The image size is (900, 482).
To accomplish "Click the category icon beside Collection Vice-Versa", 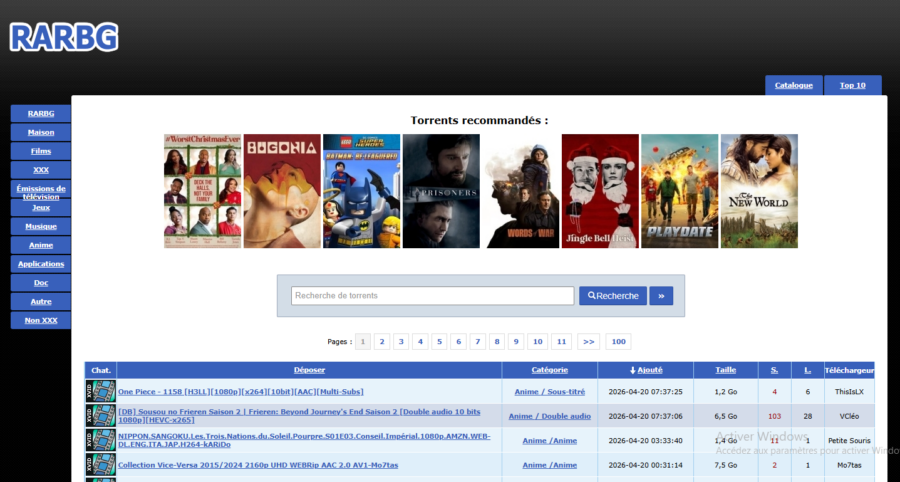I will [x=101, y=465].
